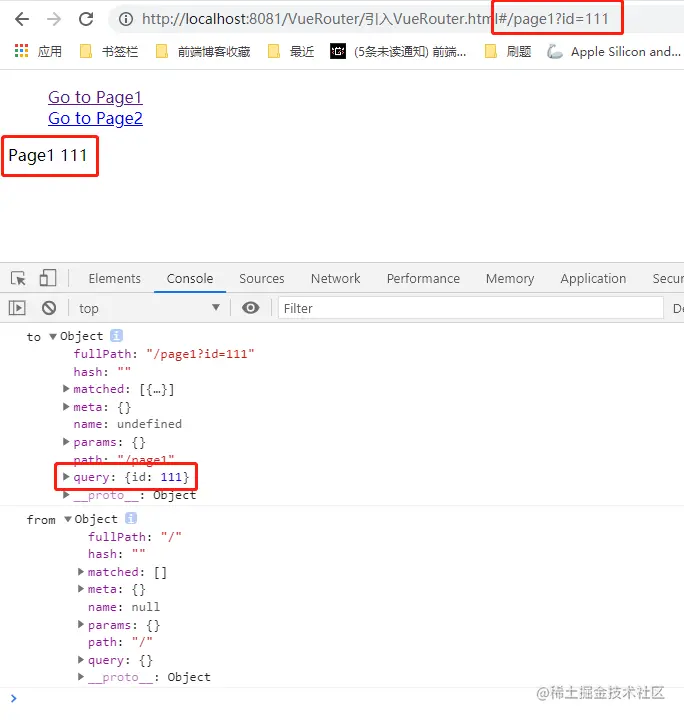The width and height of the screenshot is (684, 720).
Task: Activate the inspect element picker tool
Action: pos(18,278)
